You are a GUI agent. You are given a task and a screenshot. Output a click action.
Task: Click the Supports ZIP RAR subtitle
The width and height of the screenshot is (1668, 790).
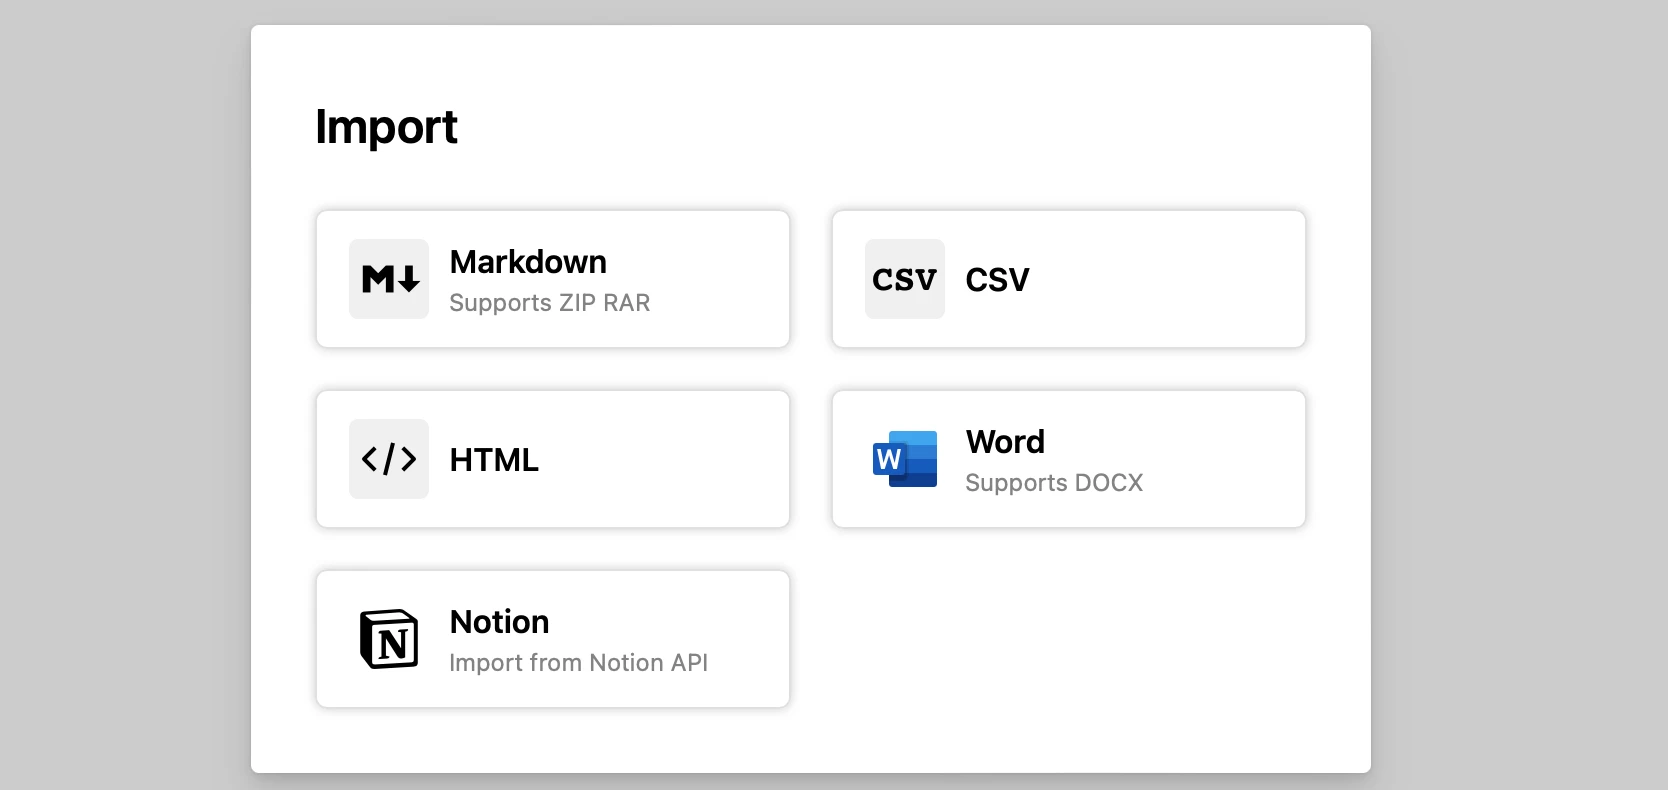[550, 303]
